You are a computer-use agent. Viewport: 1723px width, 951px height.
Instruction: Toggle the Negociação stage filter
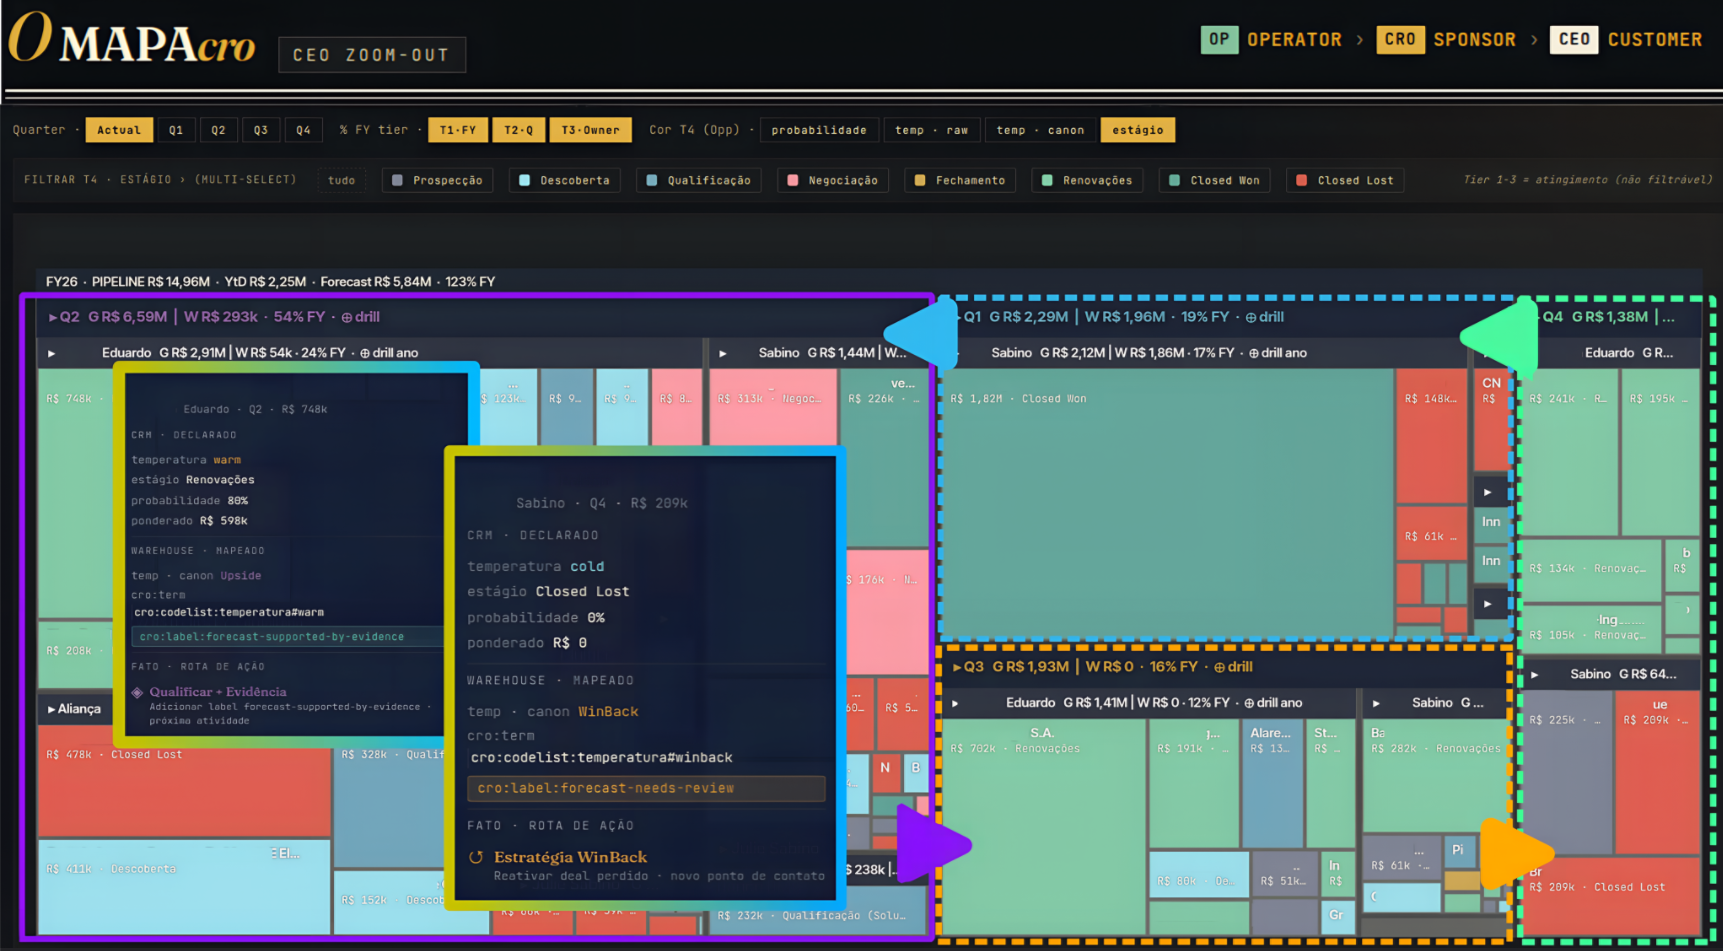point(832,181)
